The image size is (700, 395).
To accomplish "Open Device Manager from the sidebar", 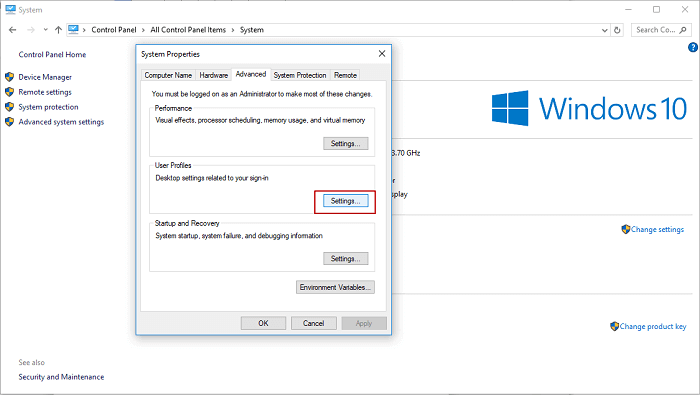I will coord(45,77).
